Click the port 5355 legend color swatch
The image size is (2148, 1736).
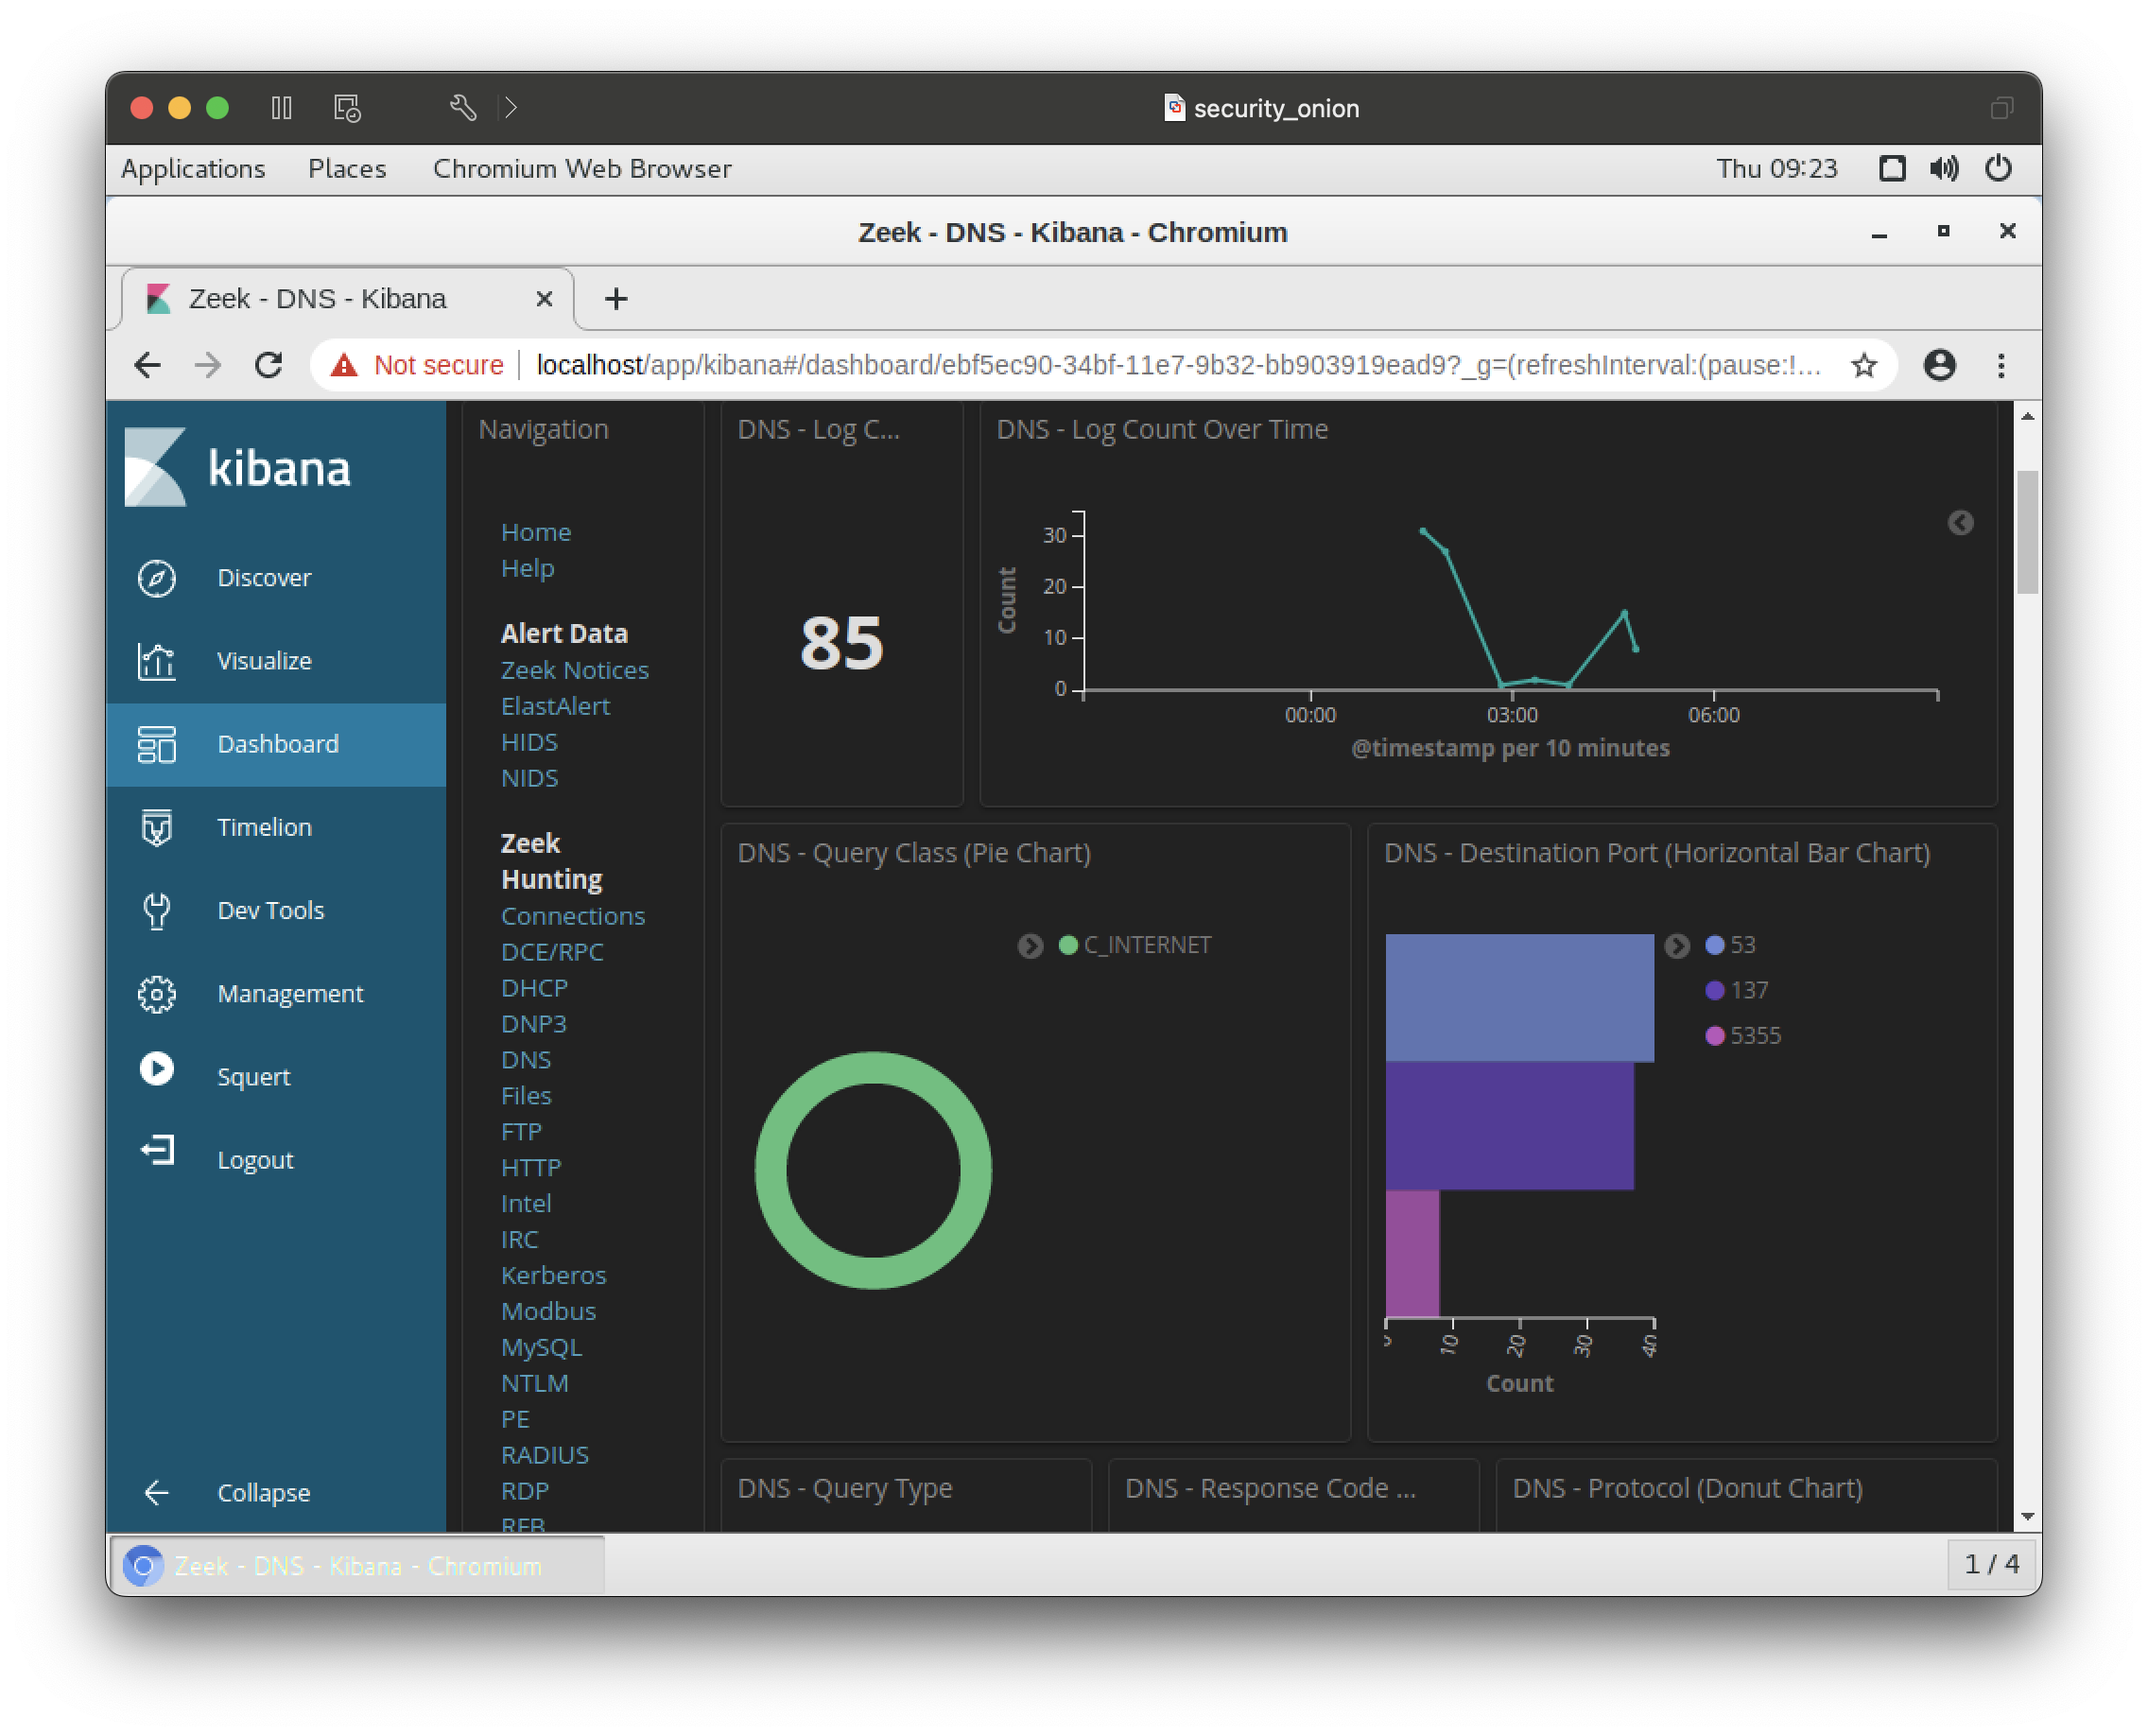[x=1714, y=1035]
